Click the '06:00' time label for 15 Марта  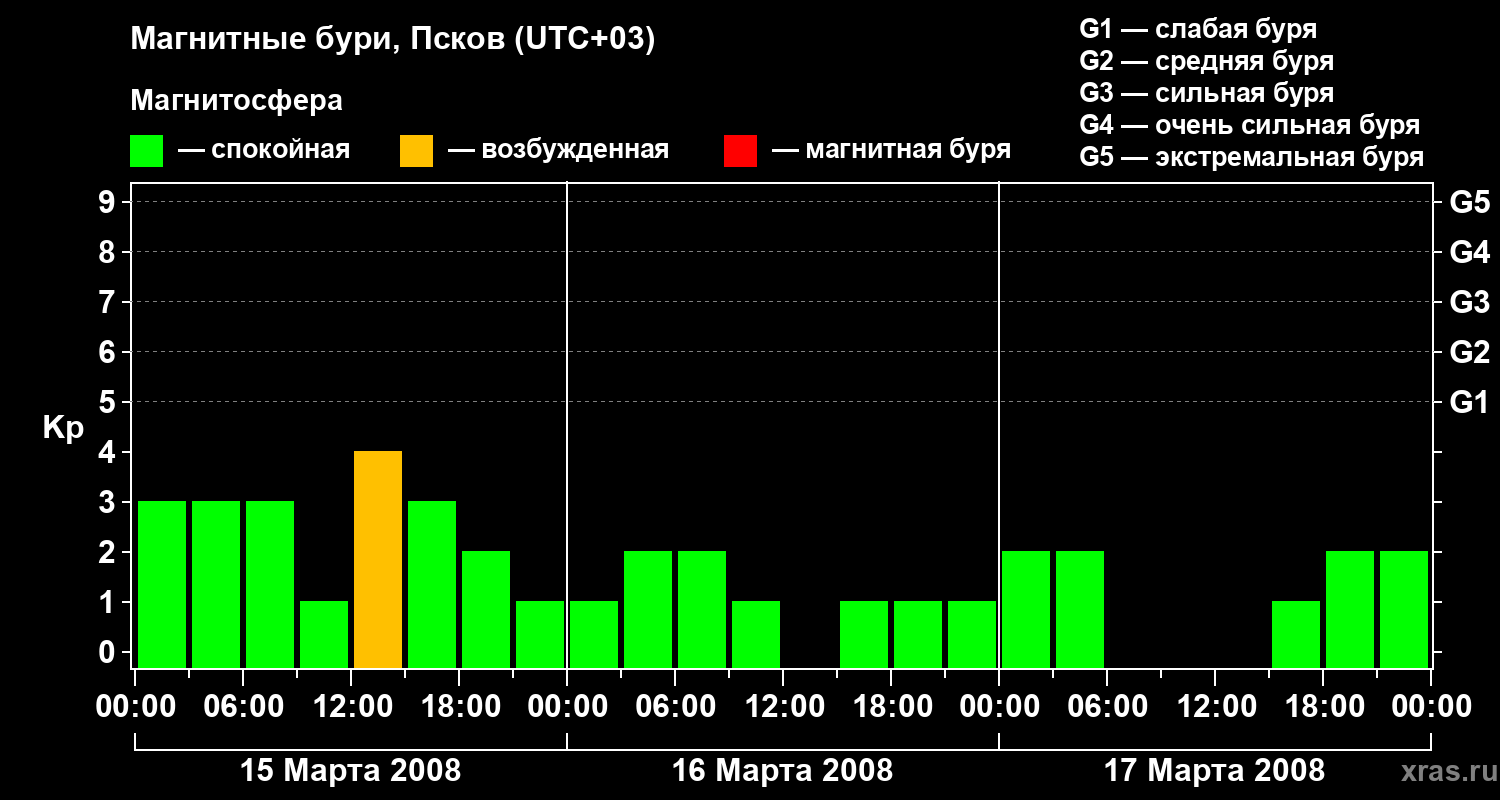(243, 707)
